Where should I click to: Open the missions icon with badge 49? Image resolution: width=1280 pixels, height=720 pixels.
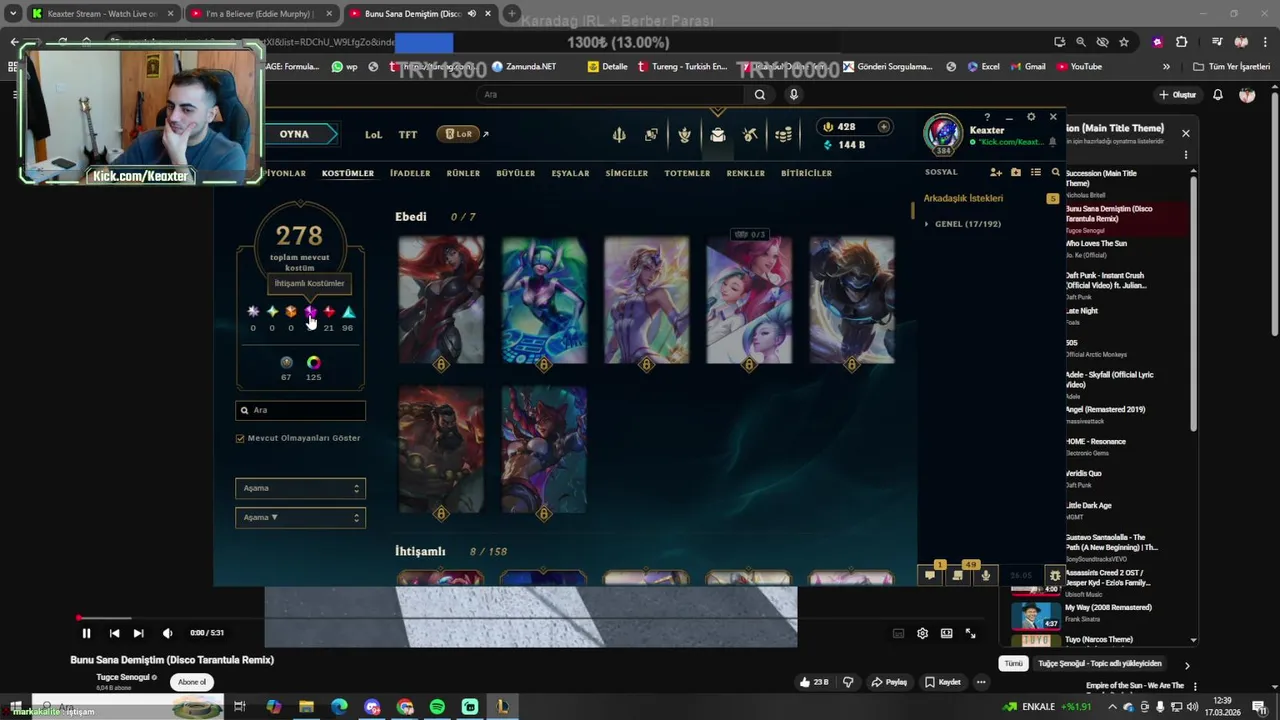coord(958,575)
